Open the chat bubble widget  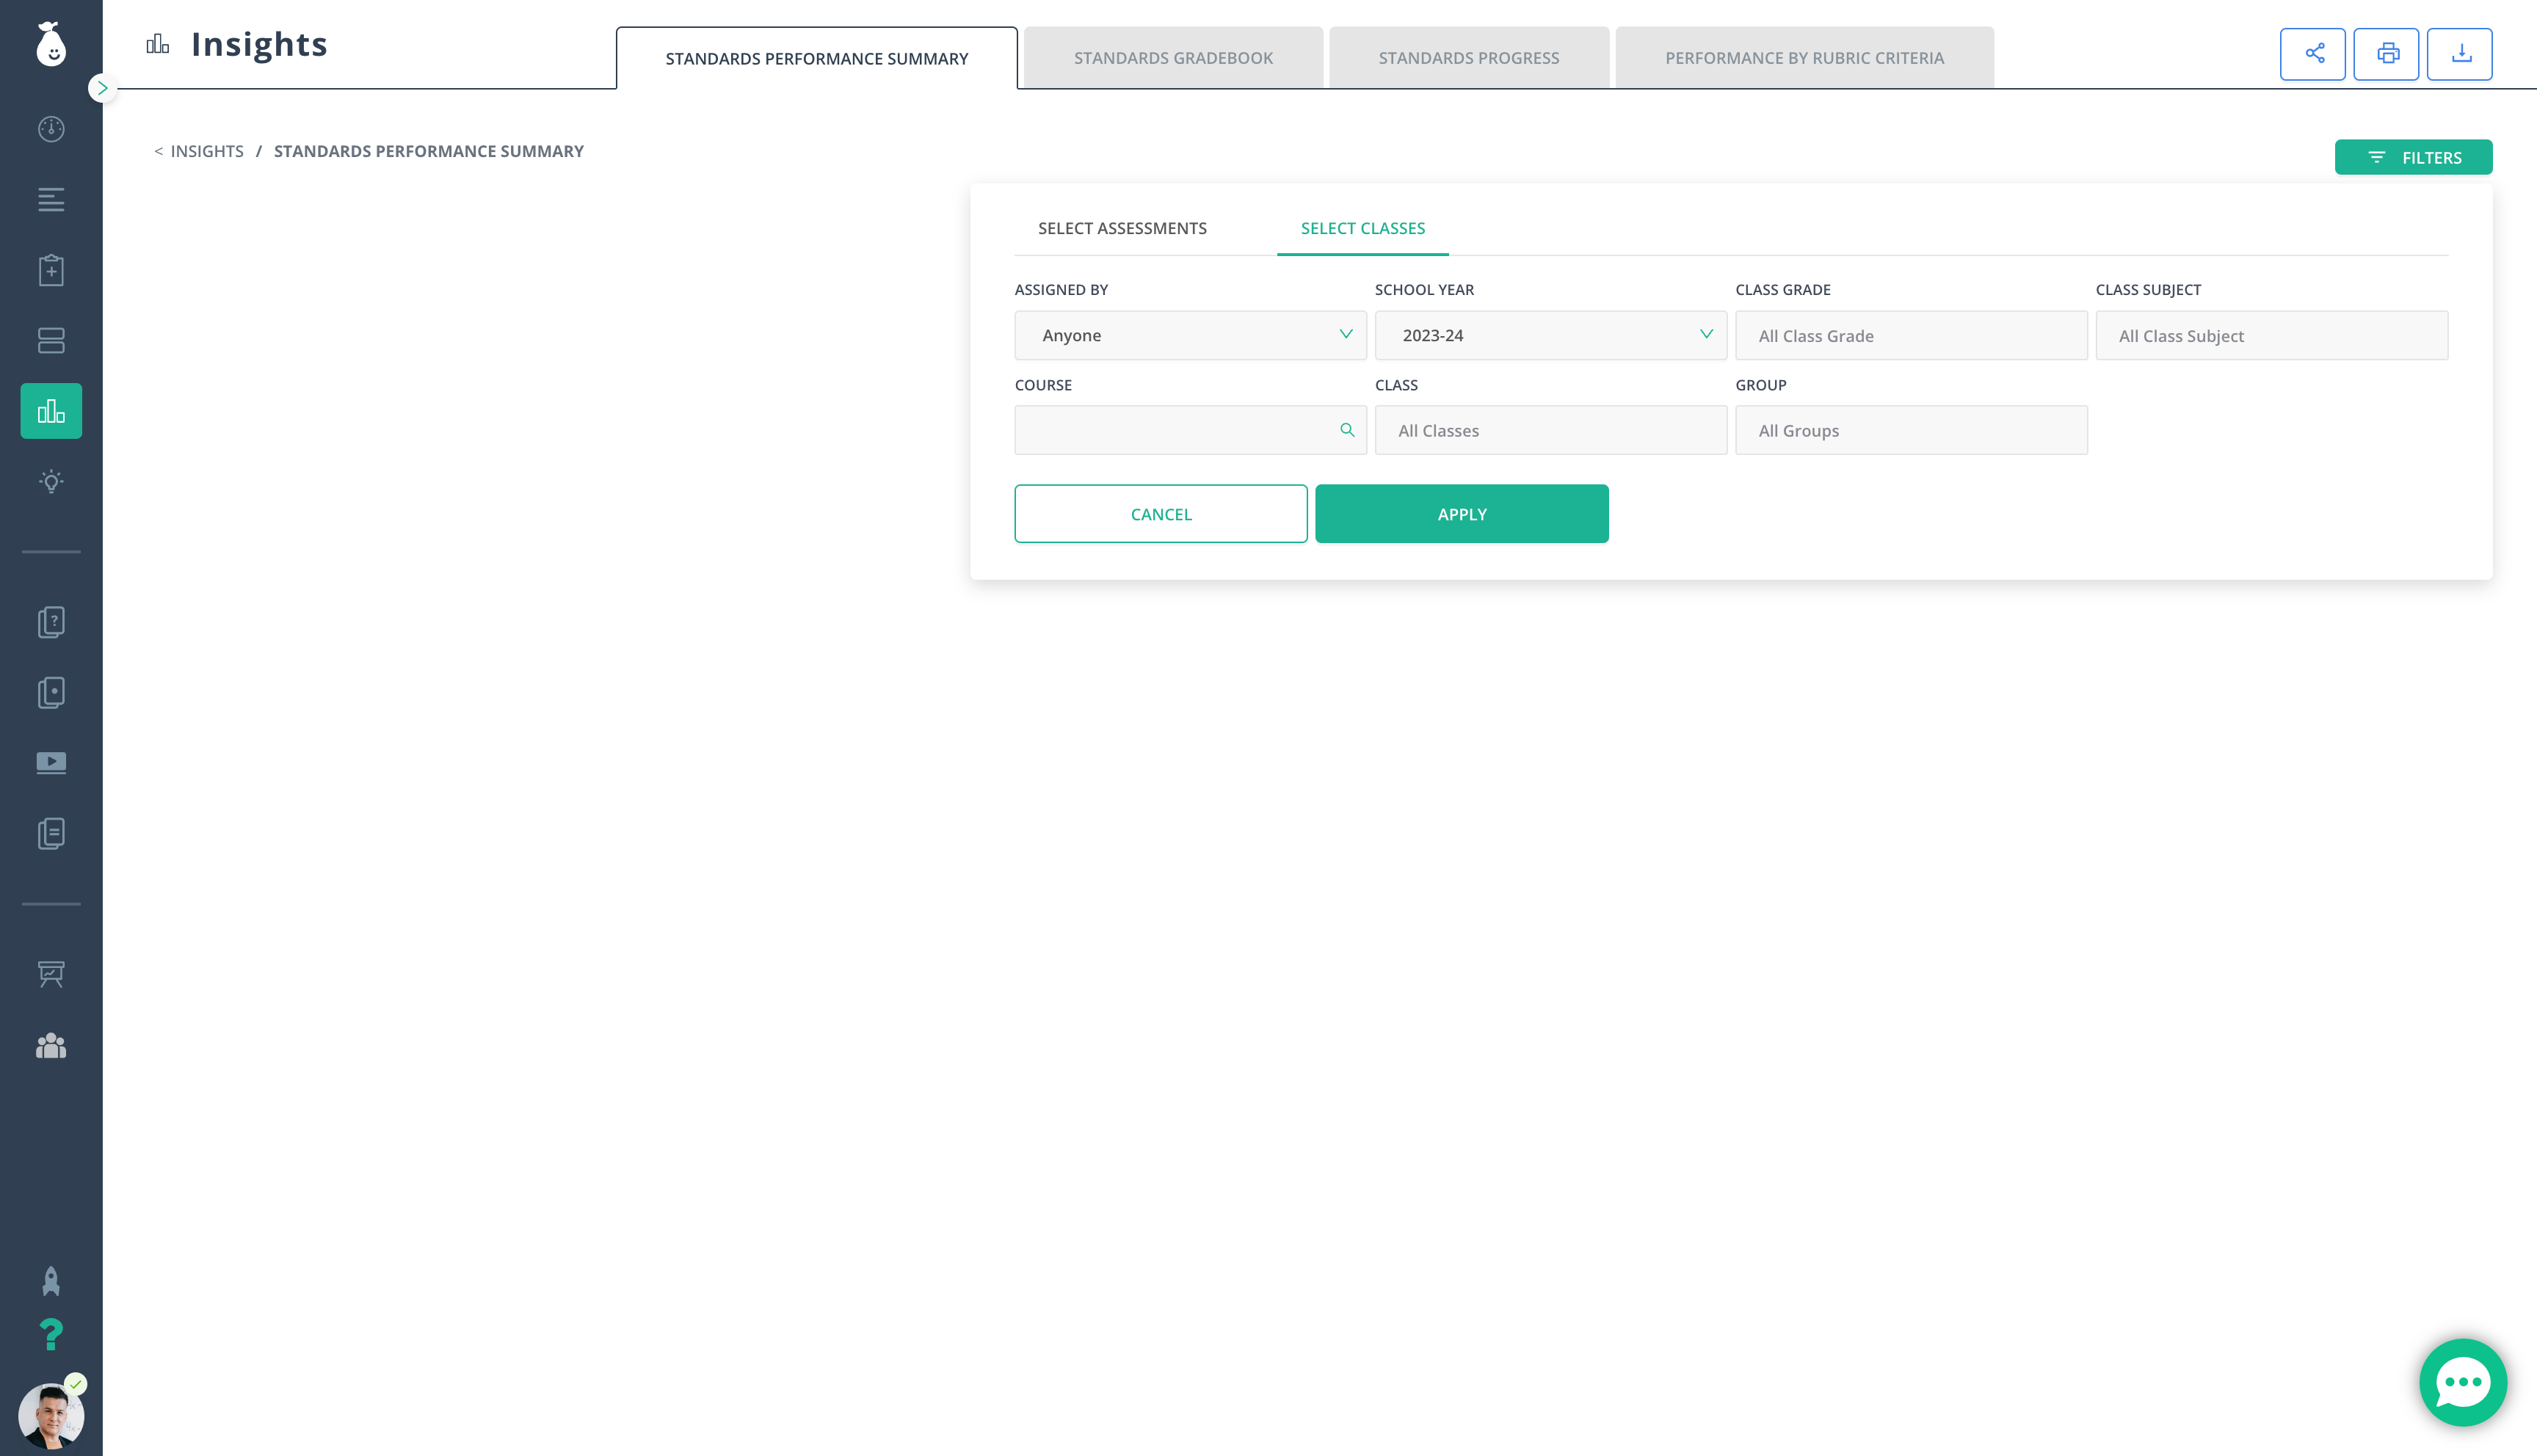[x=2463, y=1382]
